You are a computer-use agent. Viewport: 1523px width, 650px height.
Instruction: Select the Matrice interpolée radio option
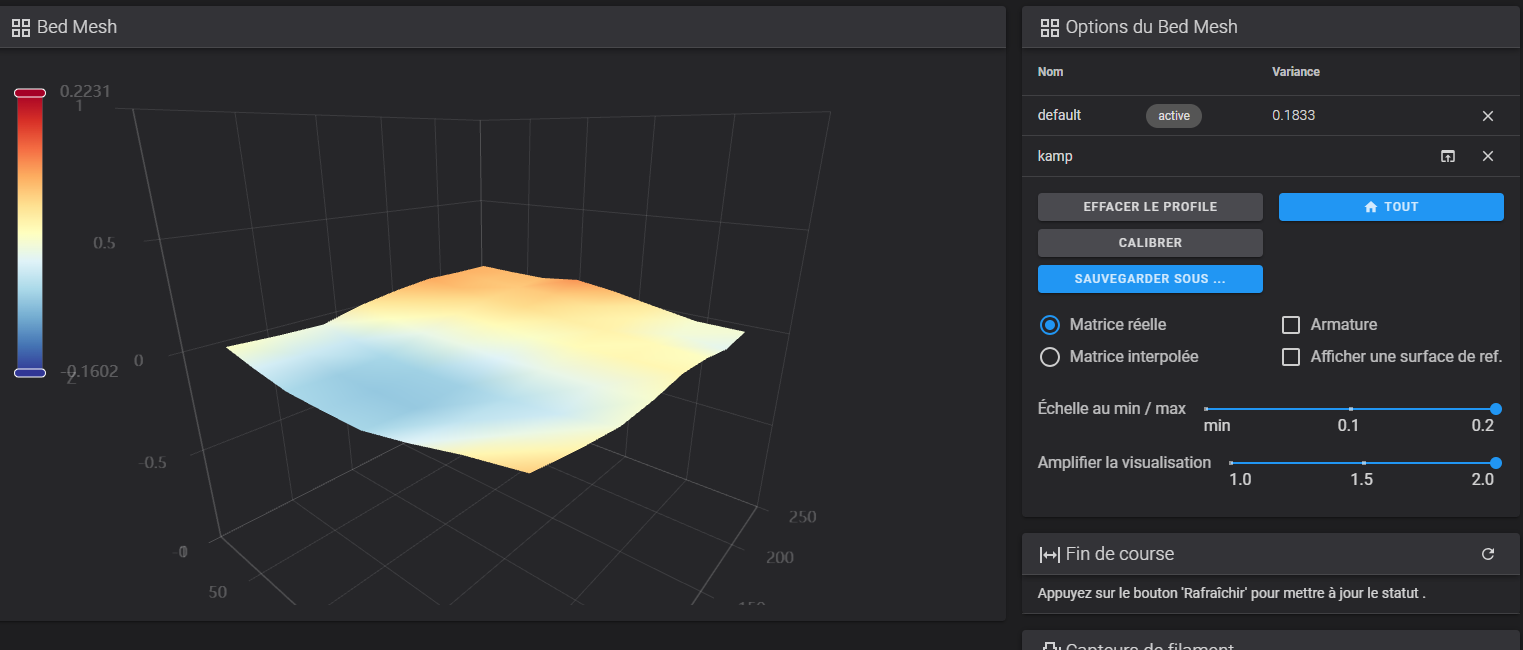(x=1050, y=357)
